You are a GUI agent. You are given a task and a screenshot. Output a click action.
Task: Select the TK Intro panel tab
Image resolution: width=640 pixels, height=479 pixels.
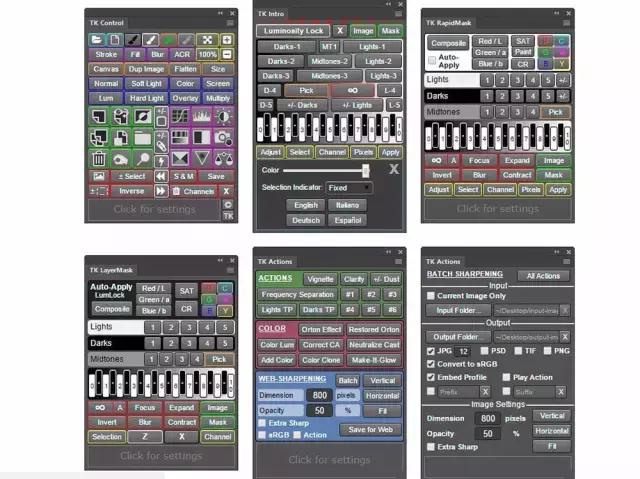271,14
